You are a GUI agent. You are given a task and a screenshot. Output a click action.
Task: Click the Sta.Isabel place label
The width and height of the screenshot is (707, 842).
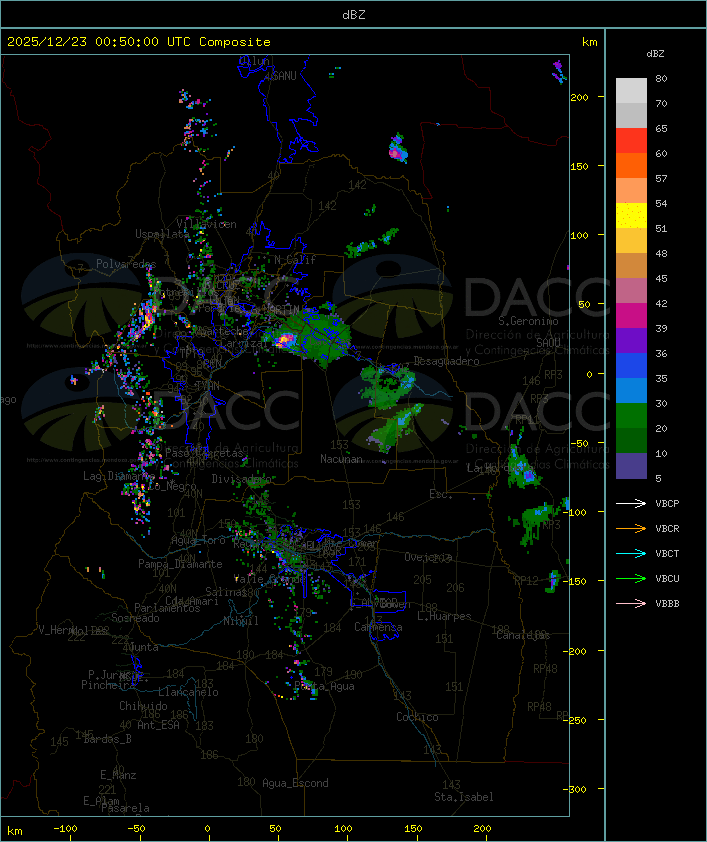coord(464,797)
